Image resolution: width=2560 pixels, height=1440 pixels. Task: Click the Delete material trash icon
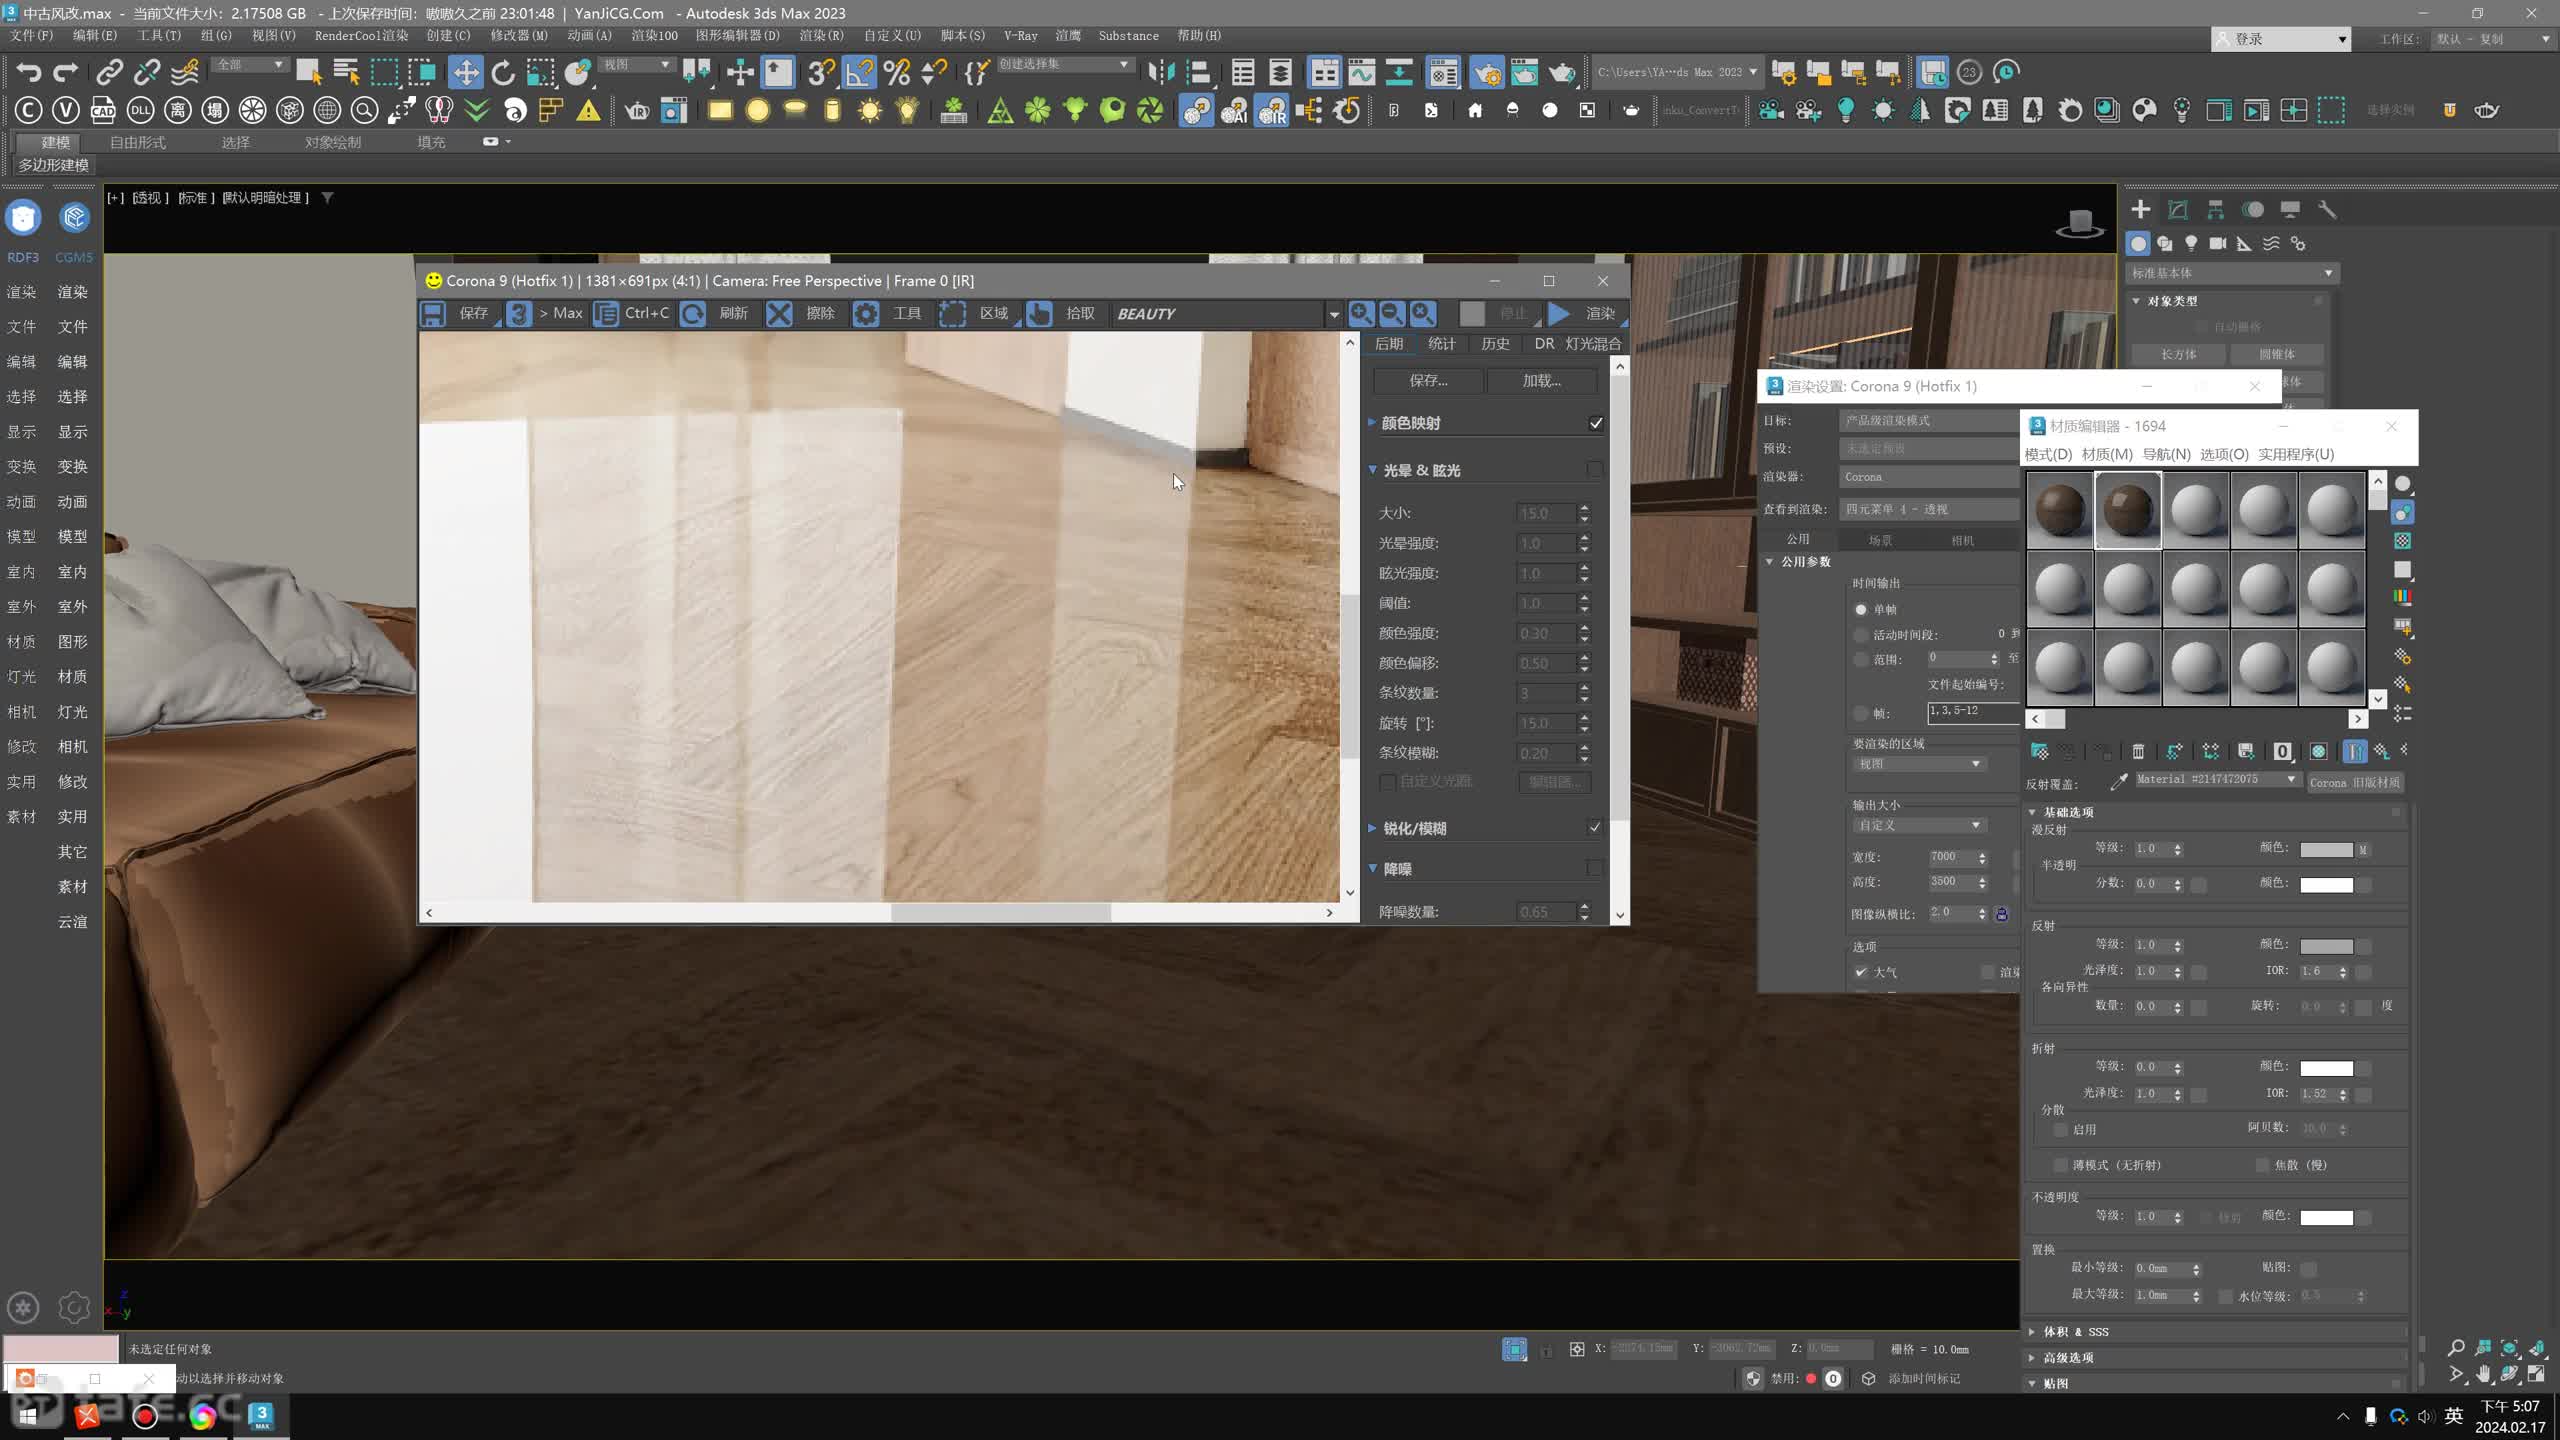[2138, 751]
